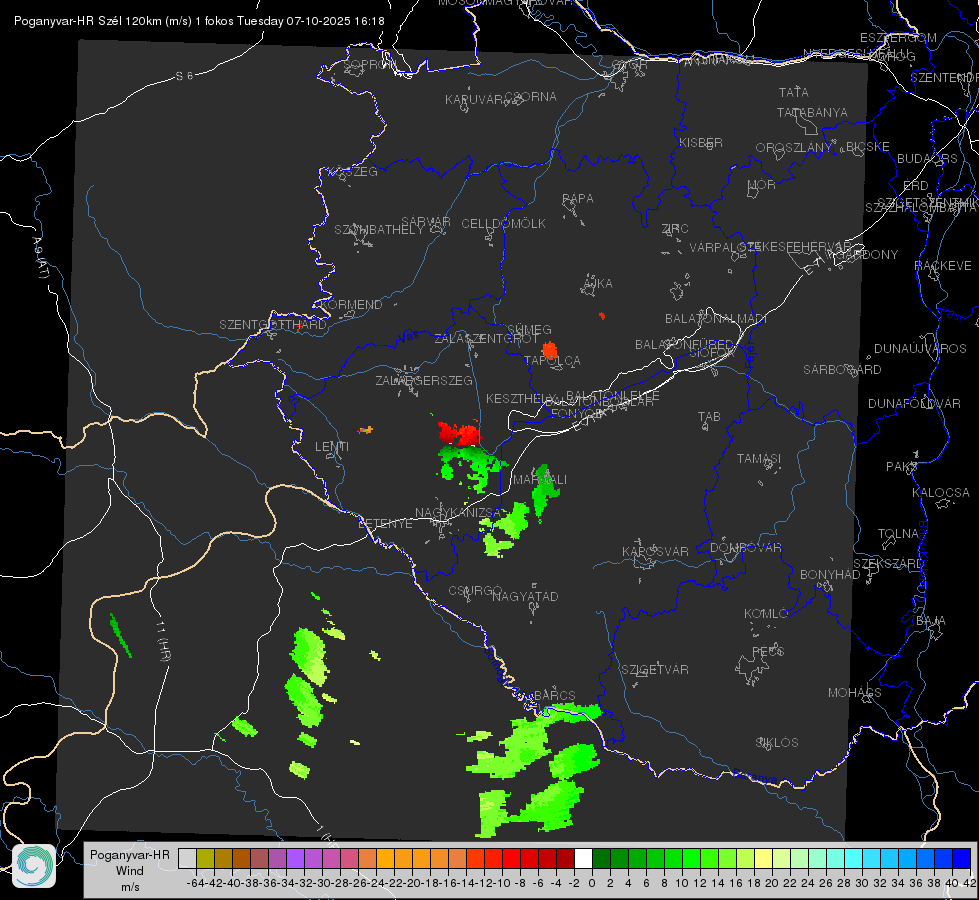Click the AJKA city label
This screenshot has height=900, width=979.
click(598, 284)
